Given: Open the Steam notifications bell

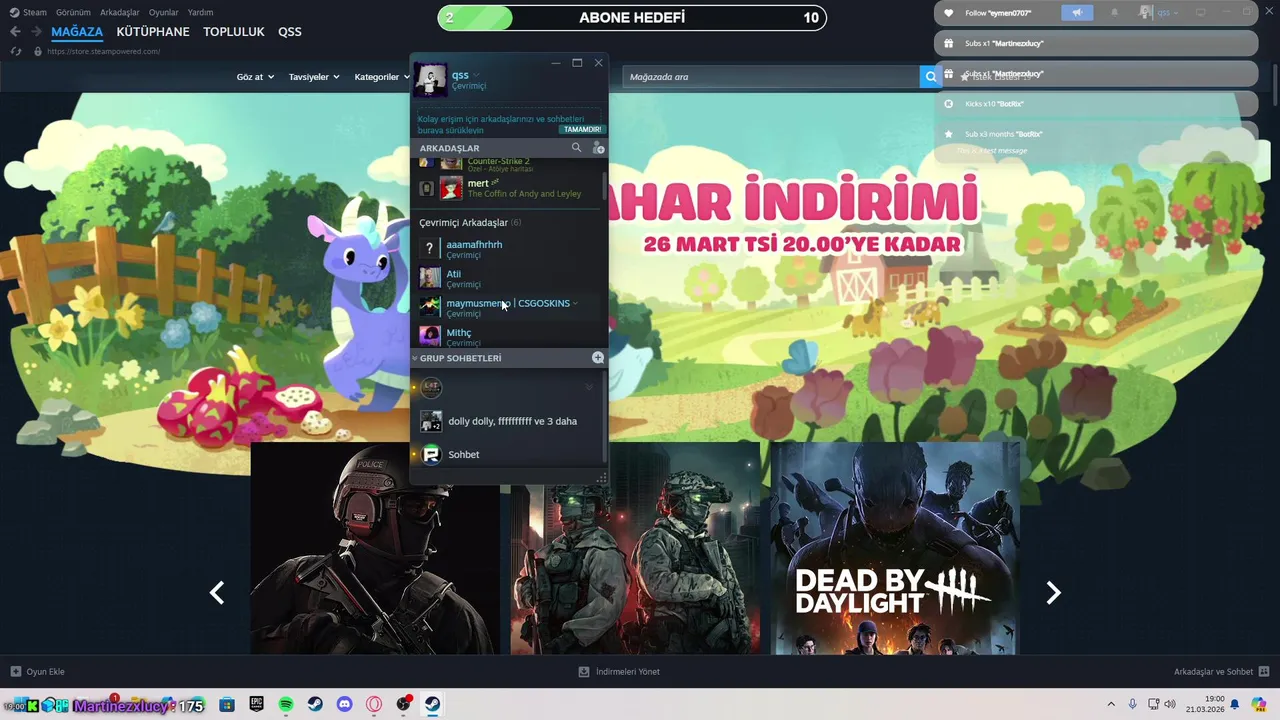Looking at the screenshot, I should (1114, 13).
